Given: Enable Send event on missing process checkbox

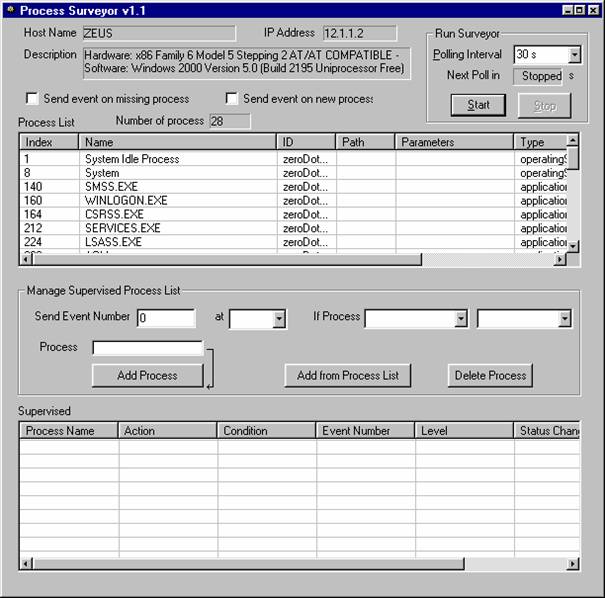Looking at the screenshot, I should click(x=32, y=99).
